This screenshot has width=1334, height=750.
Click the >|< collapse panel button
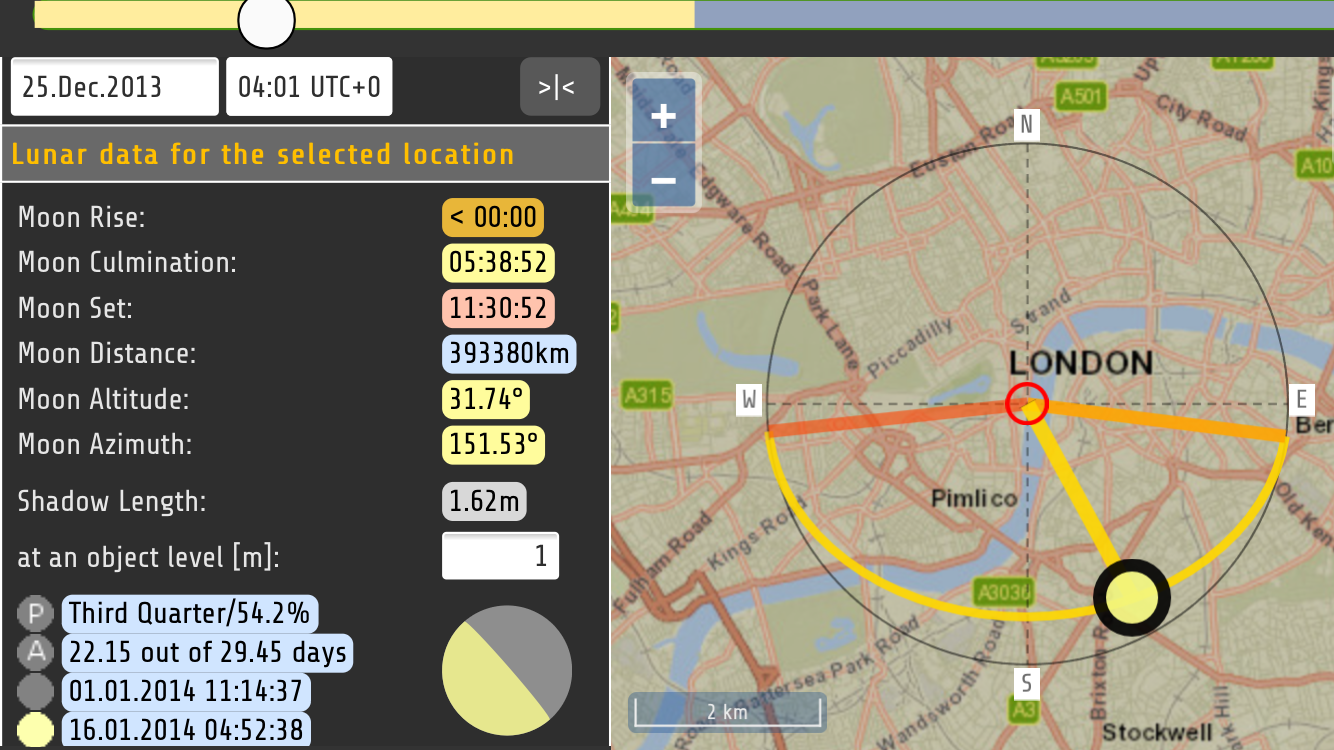tap(560, 87)
